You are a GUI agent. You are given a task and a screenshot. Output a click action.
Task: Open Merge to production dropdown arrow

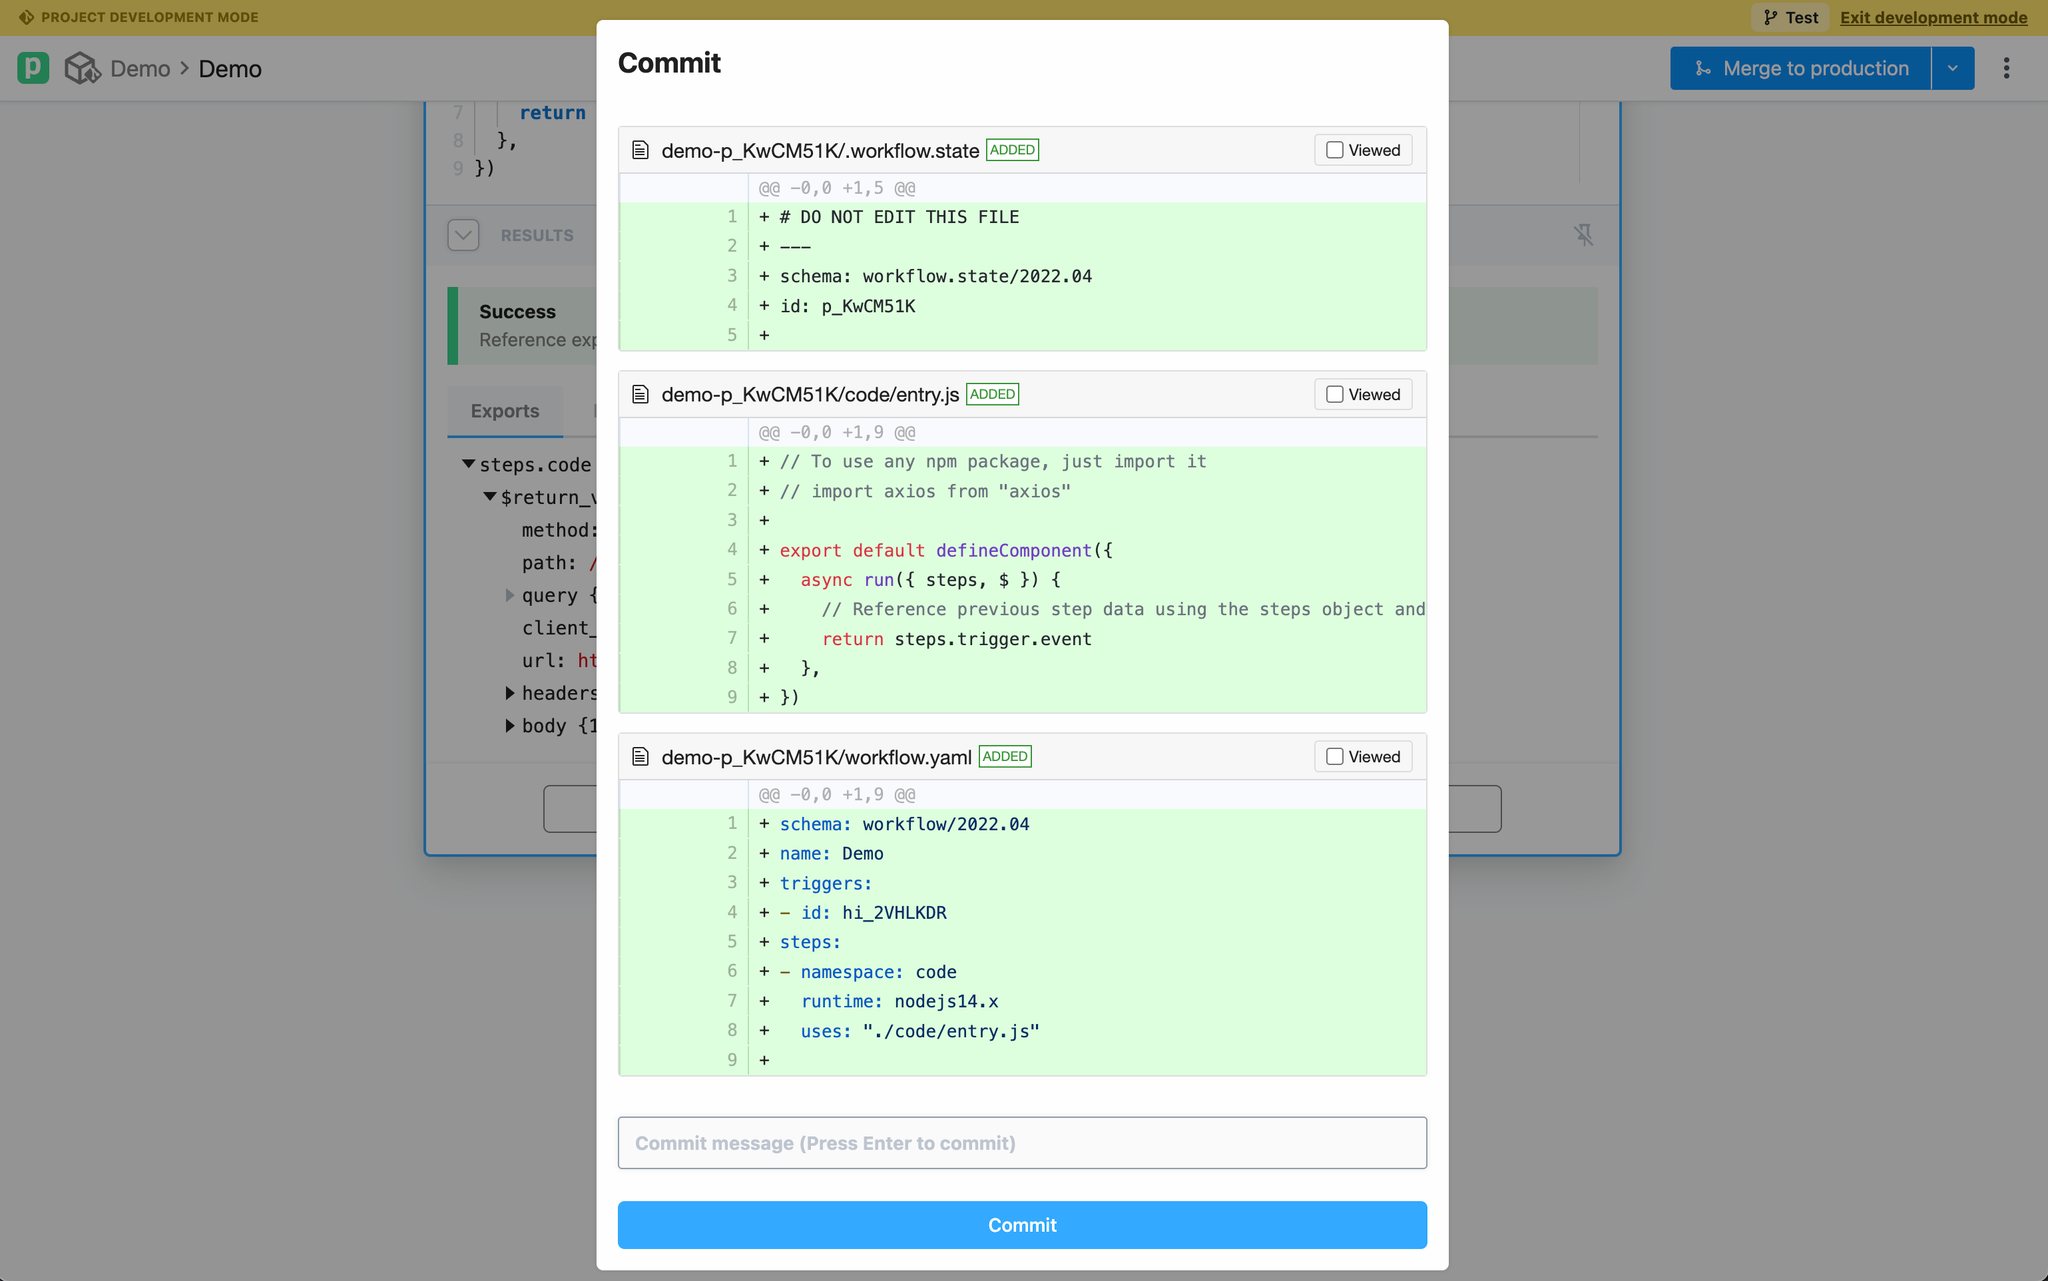point(1952,68)
